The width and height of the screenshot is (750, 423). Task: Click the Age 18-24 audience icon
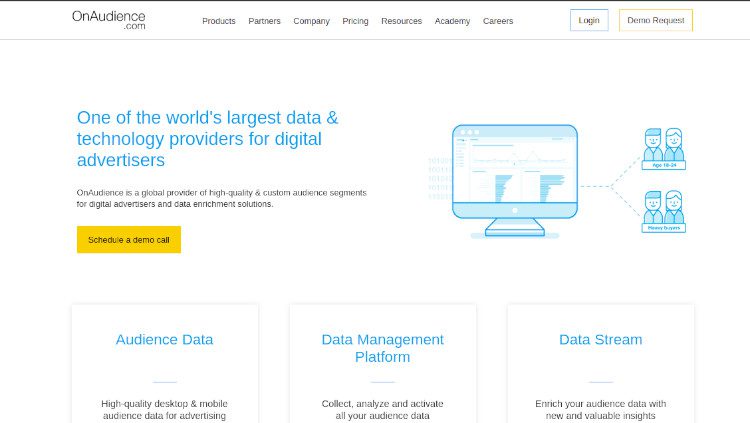coord(663,149)
